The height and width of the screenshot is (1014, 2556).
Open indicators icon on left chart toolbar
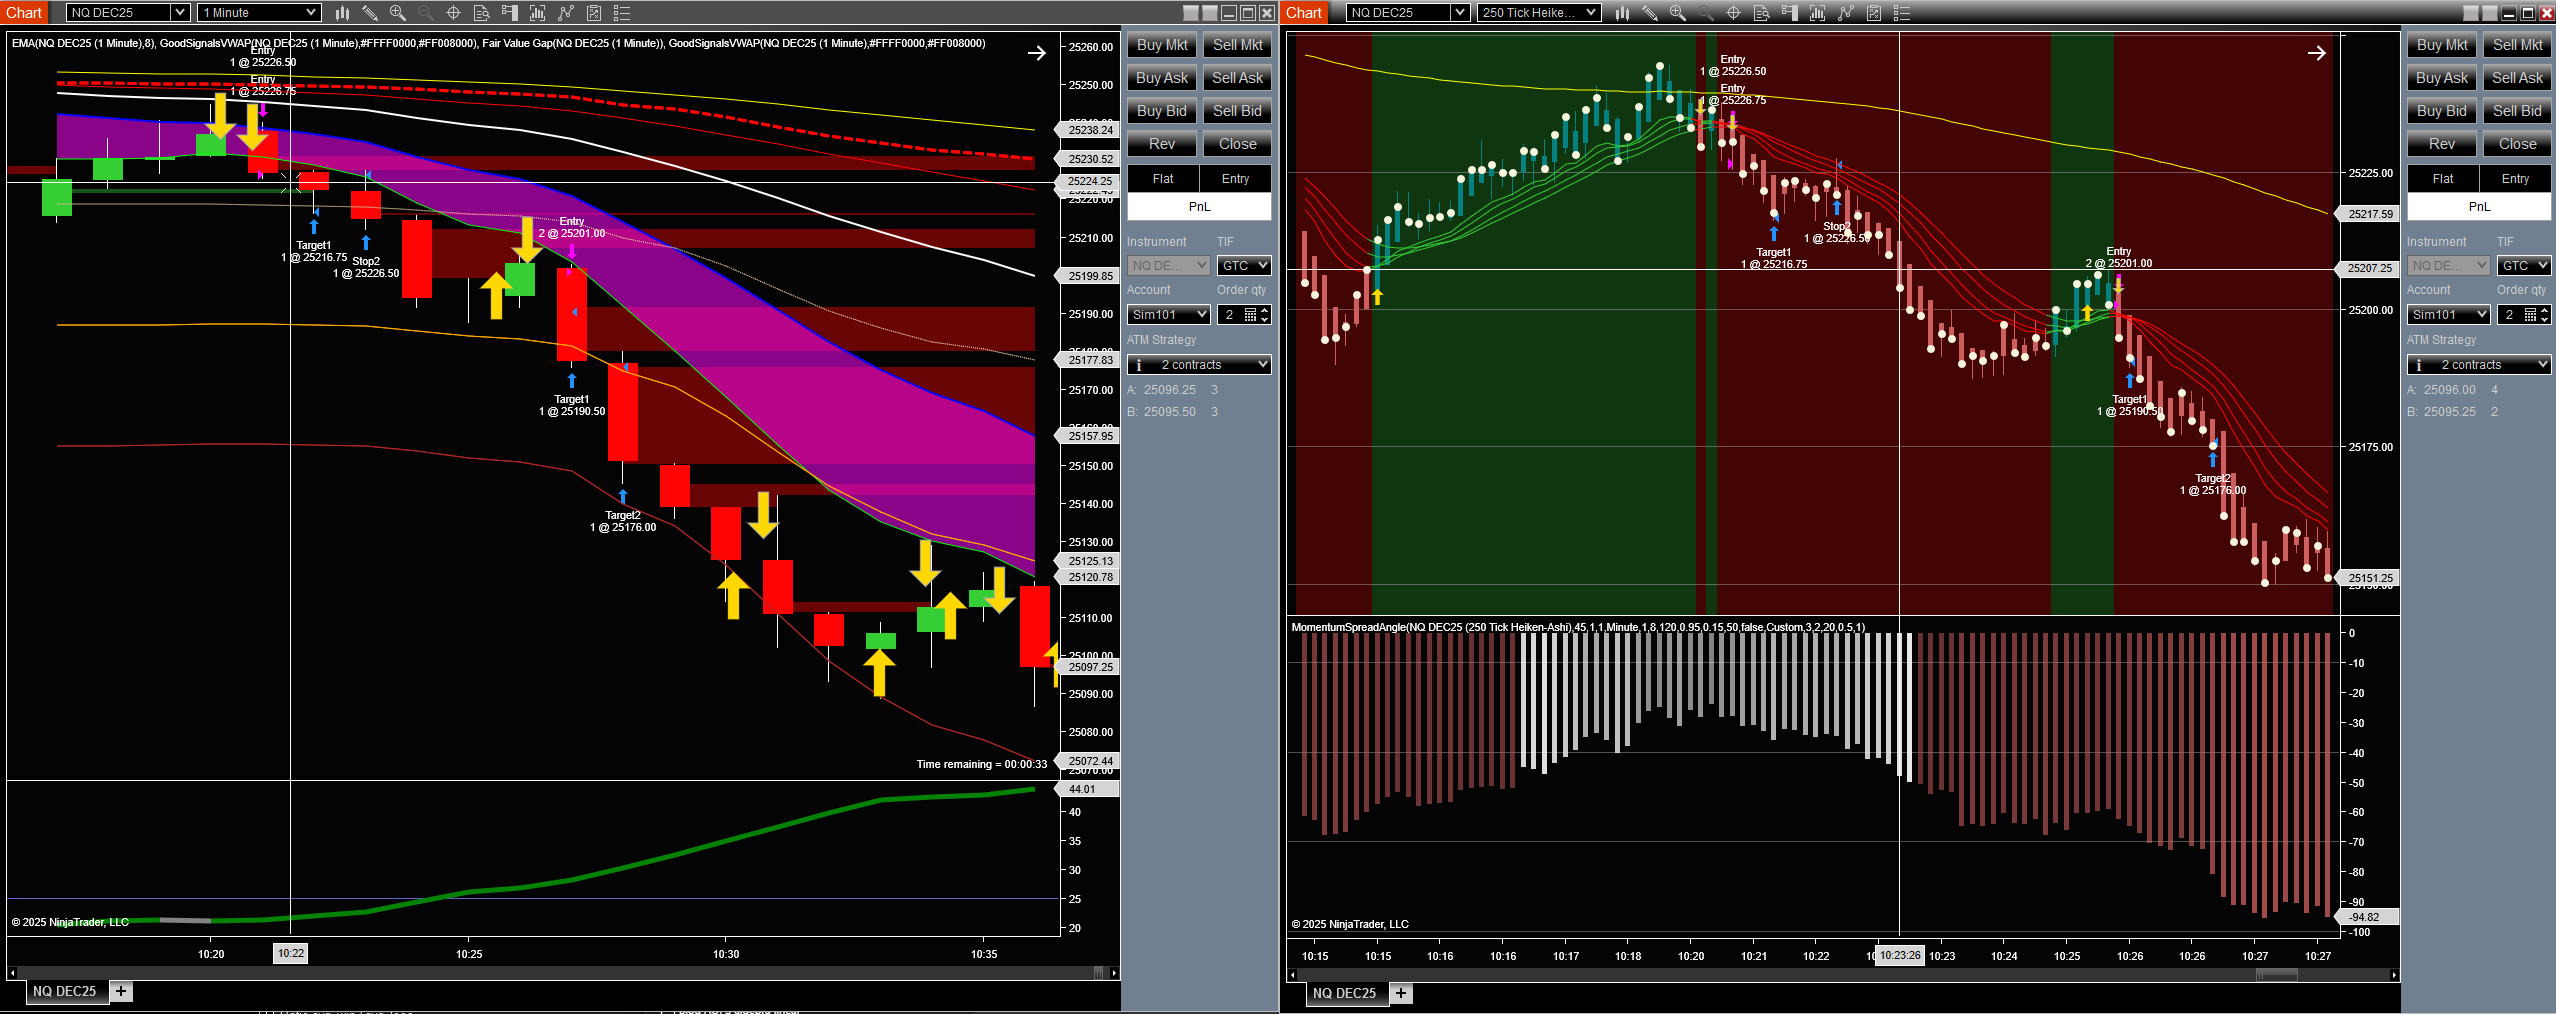coord(538,13)
